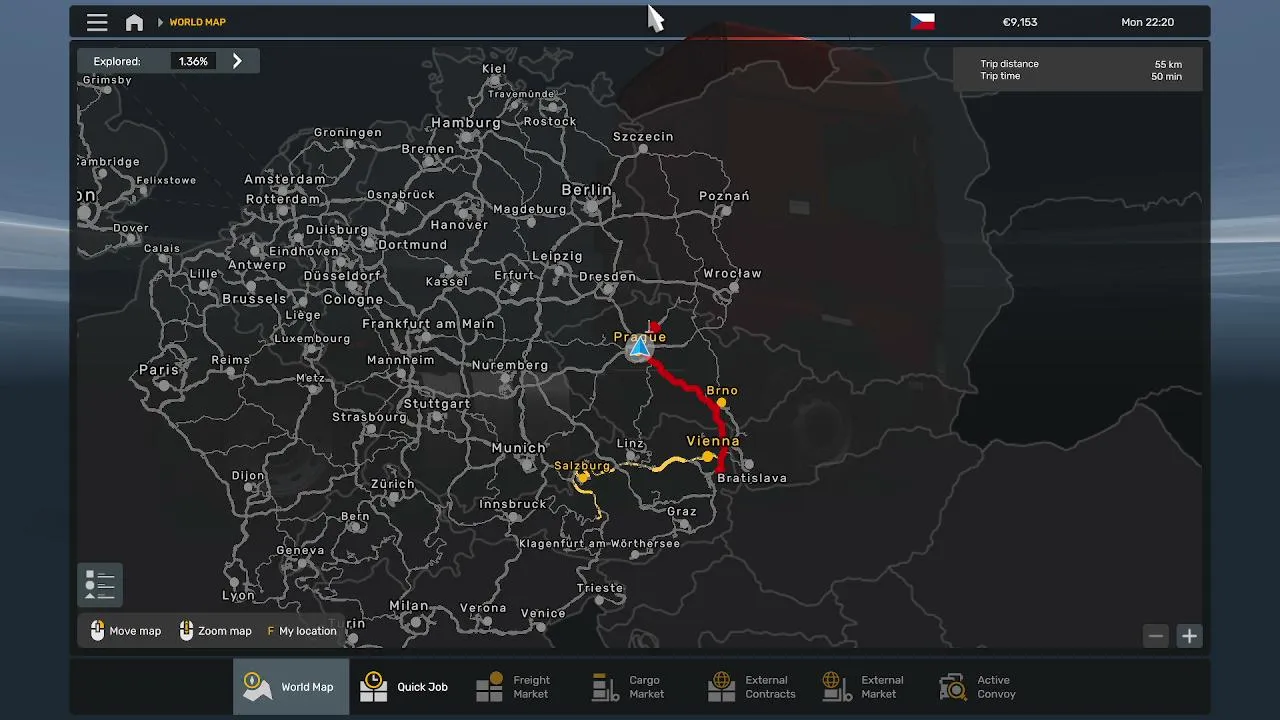
Task: Go to the home screen icon
Action: pos(134,22)
